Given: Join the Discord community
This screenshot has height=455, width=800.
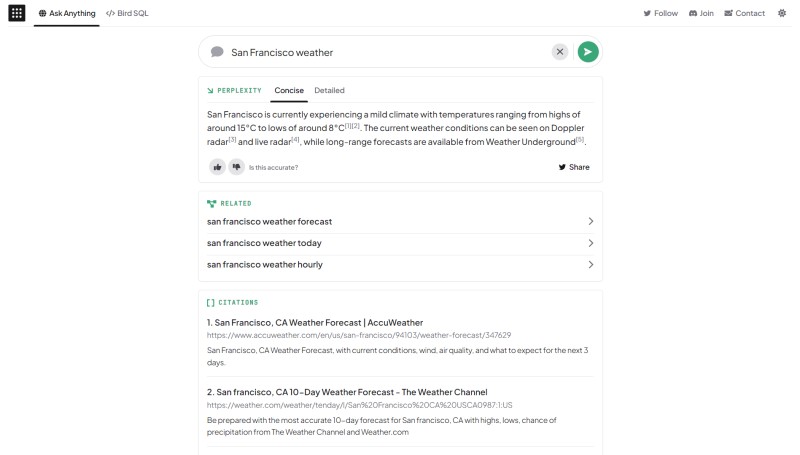Looking at the screenshot, I should (702, 13).
